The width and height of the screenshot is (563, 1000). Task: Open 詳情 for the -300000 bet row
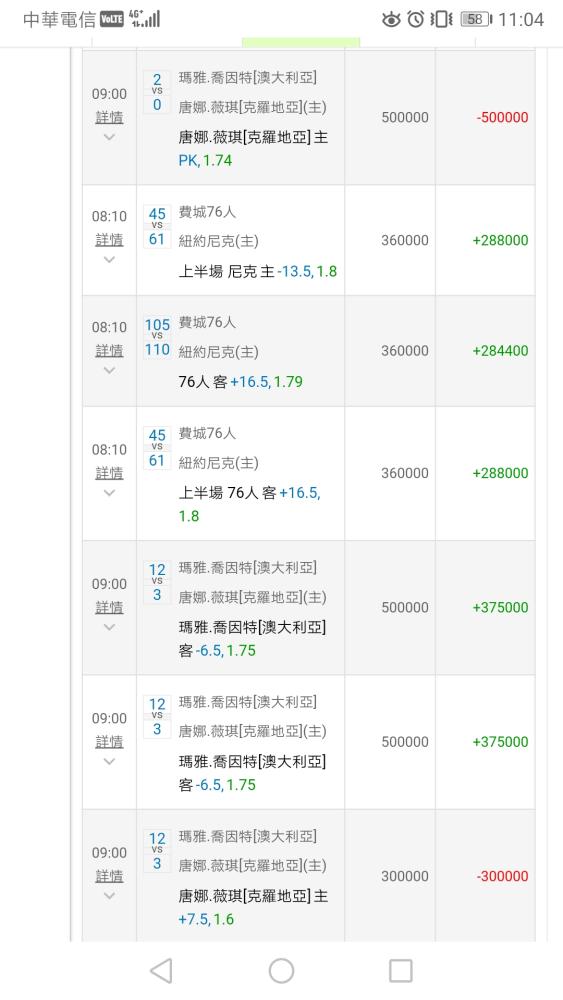109,876
